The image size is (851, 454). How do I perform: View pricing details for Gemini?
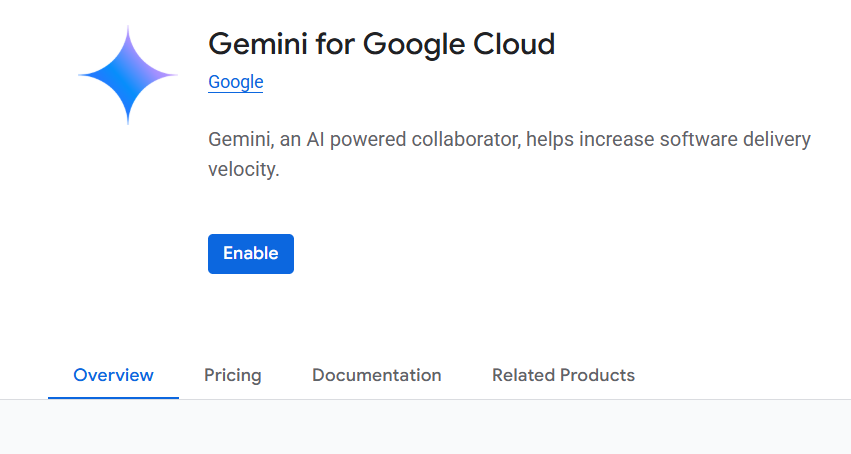coord(232,376)
